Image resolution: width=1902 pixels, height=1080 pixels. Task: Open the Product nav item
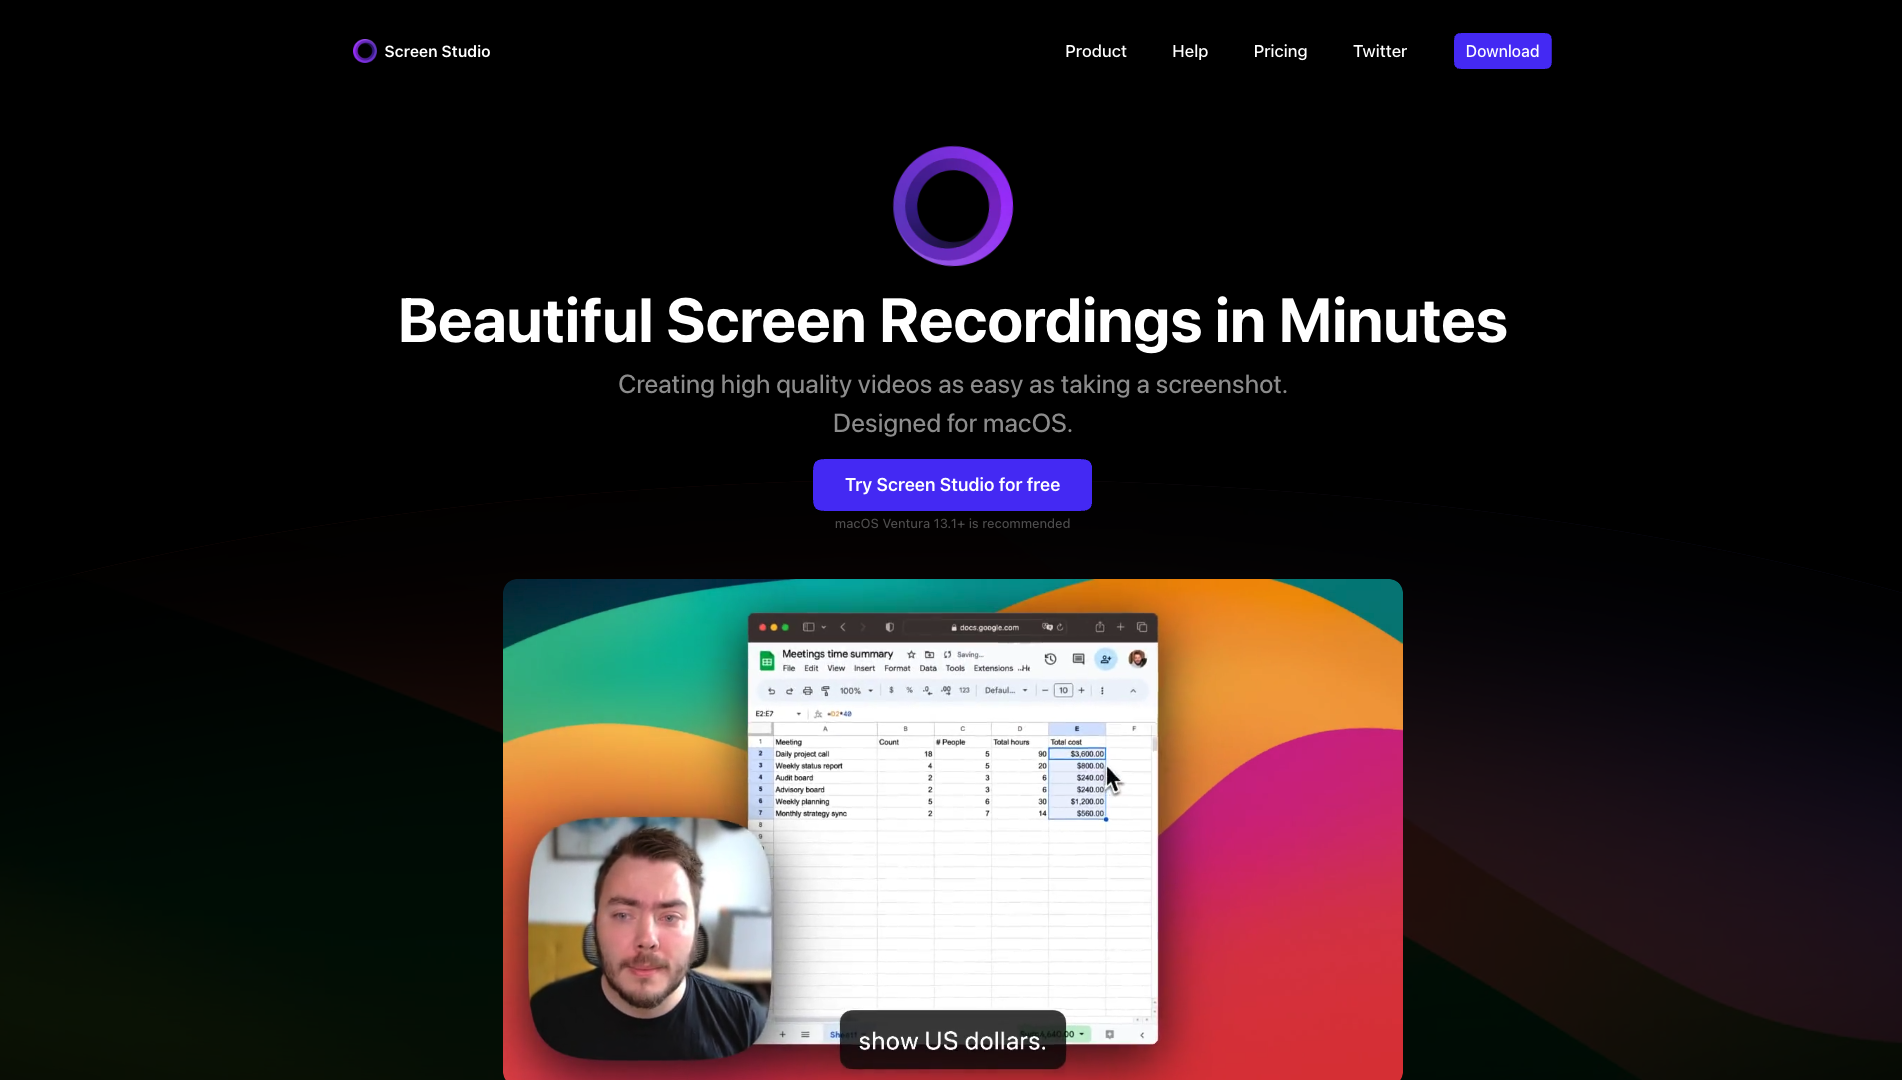click(1095, 51)
